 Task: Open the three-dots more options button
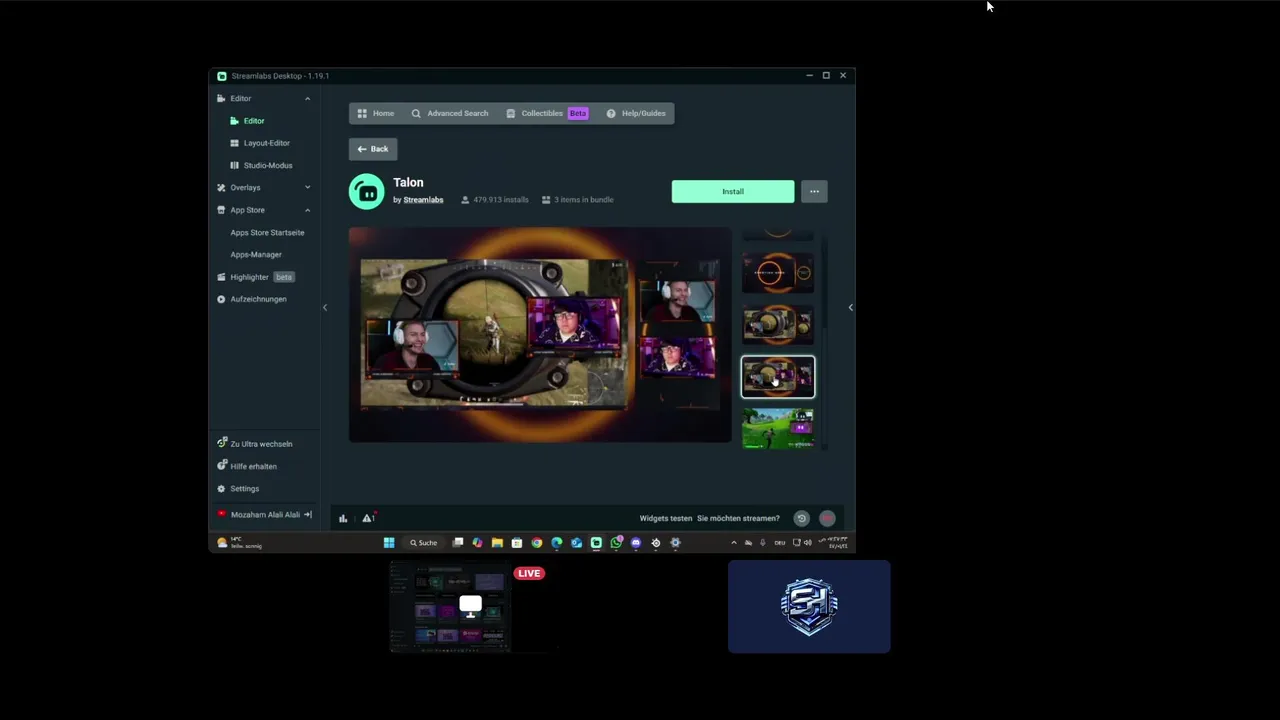[x=814, y=191]
